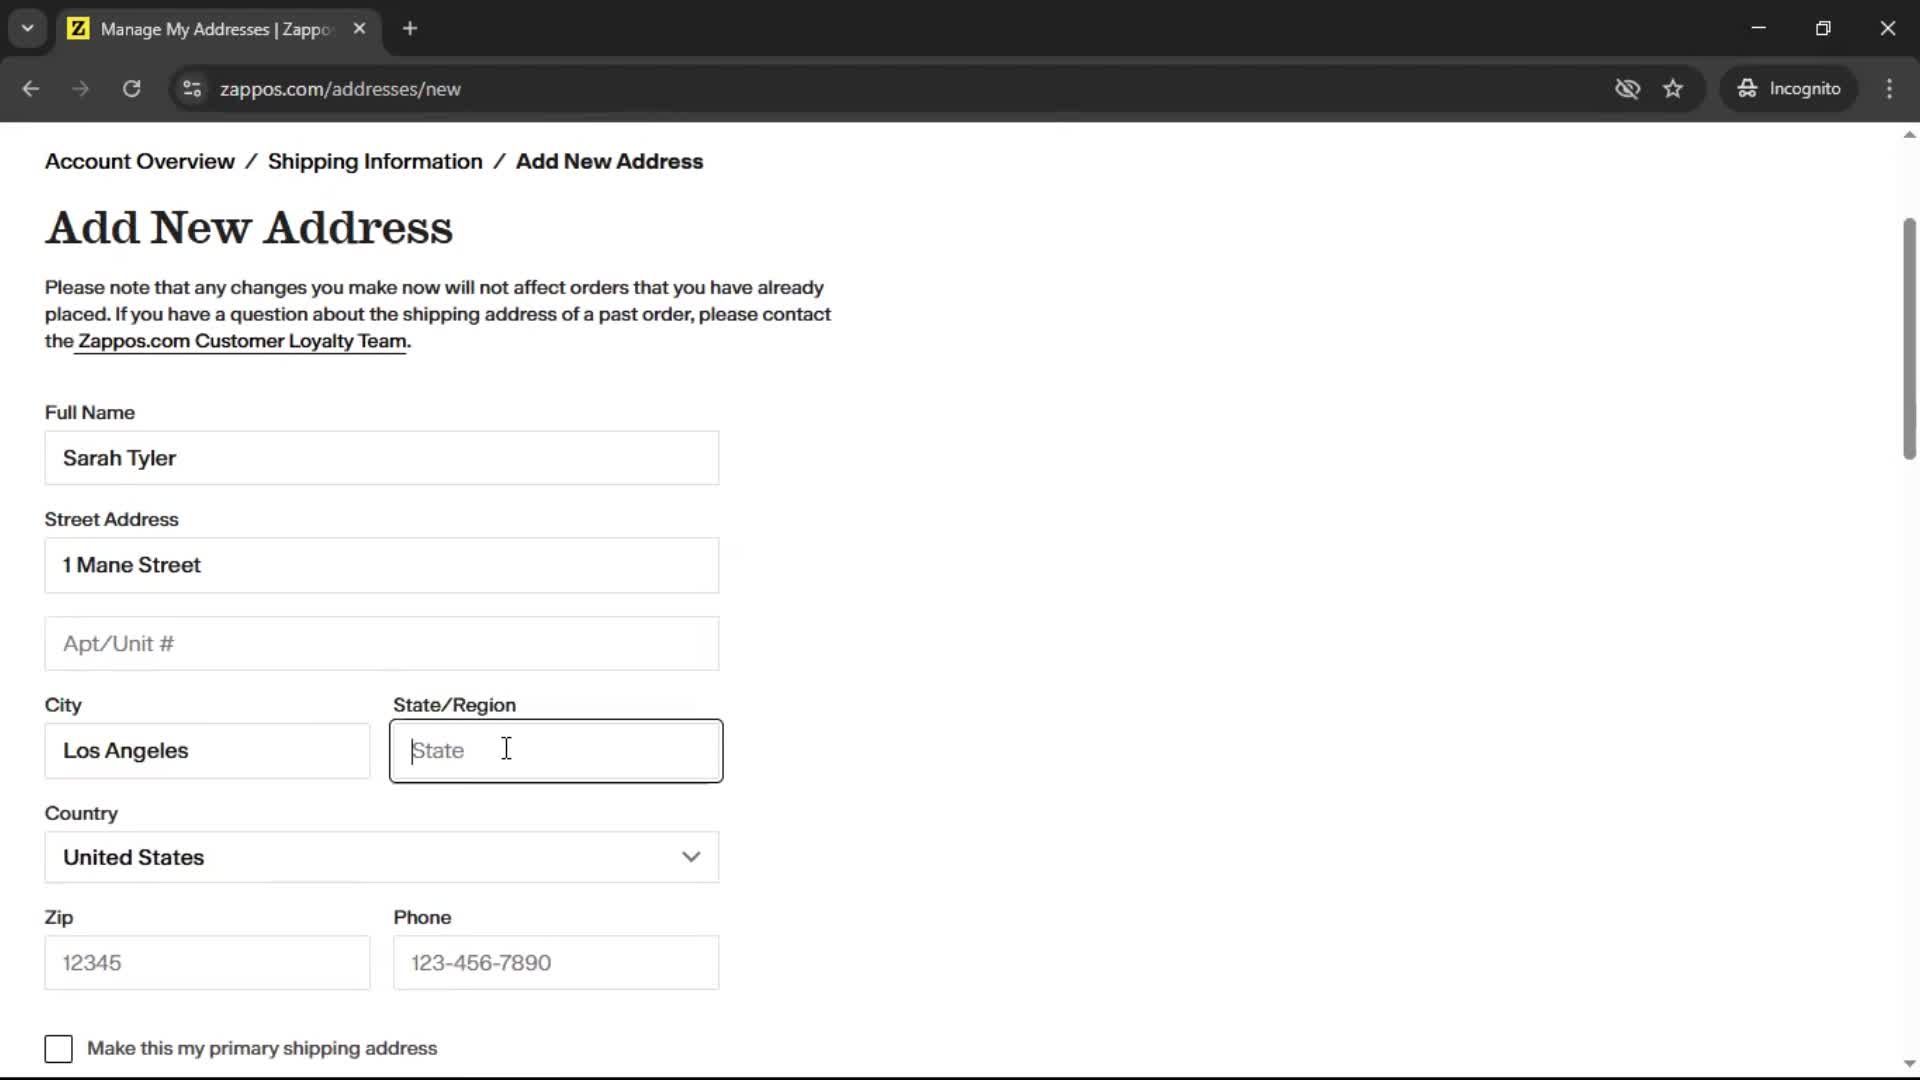Viewport: 1920px width, 1080px height.
Task: Click Zappos.com Customer Loyalty Team link
Action: point(242,342)
